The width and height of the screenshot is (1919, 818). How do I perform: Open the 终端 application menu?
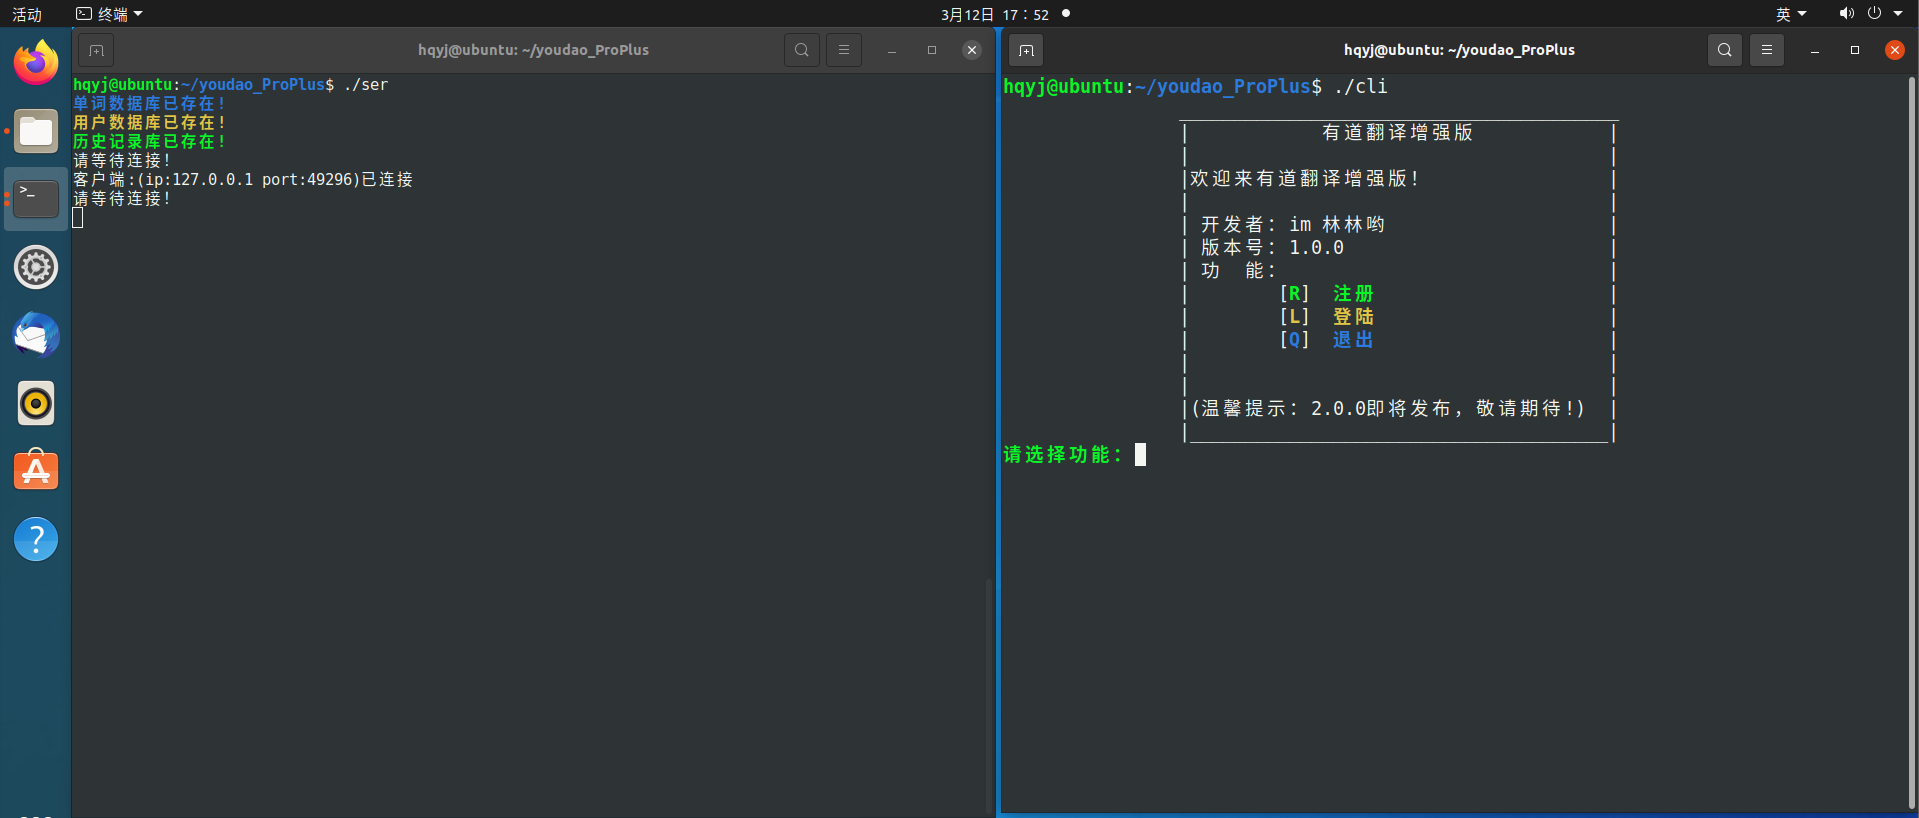click(x=110, y=14)
